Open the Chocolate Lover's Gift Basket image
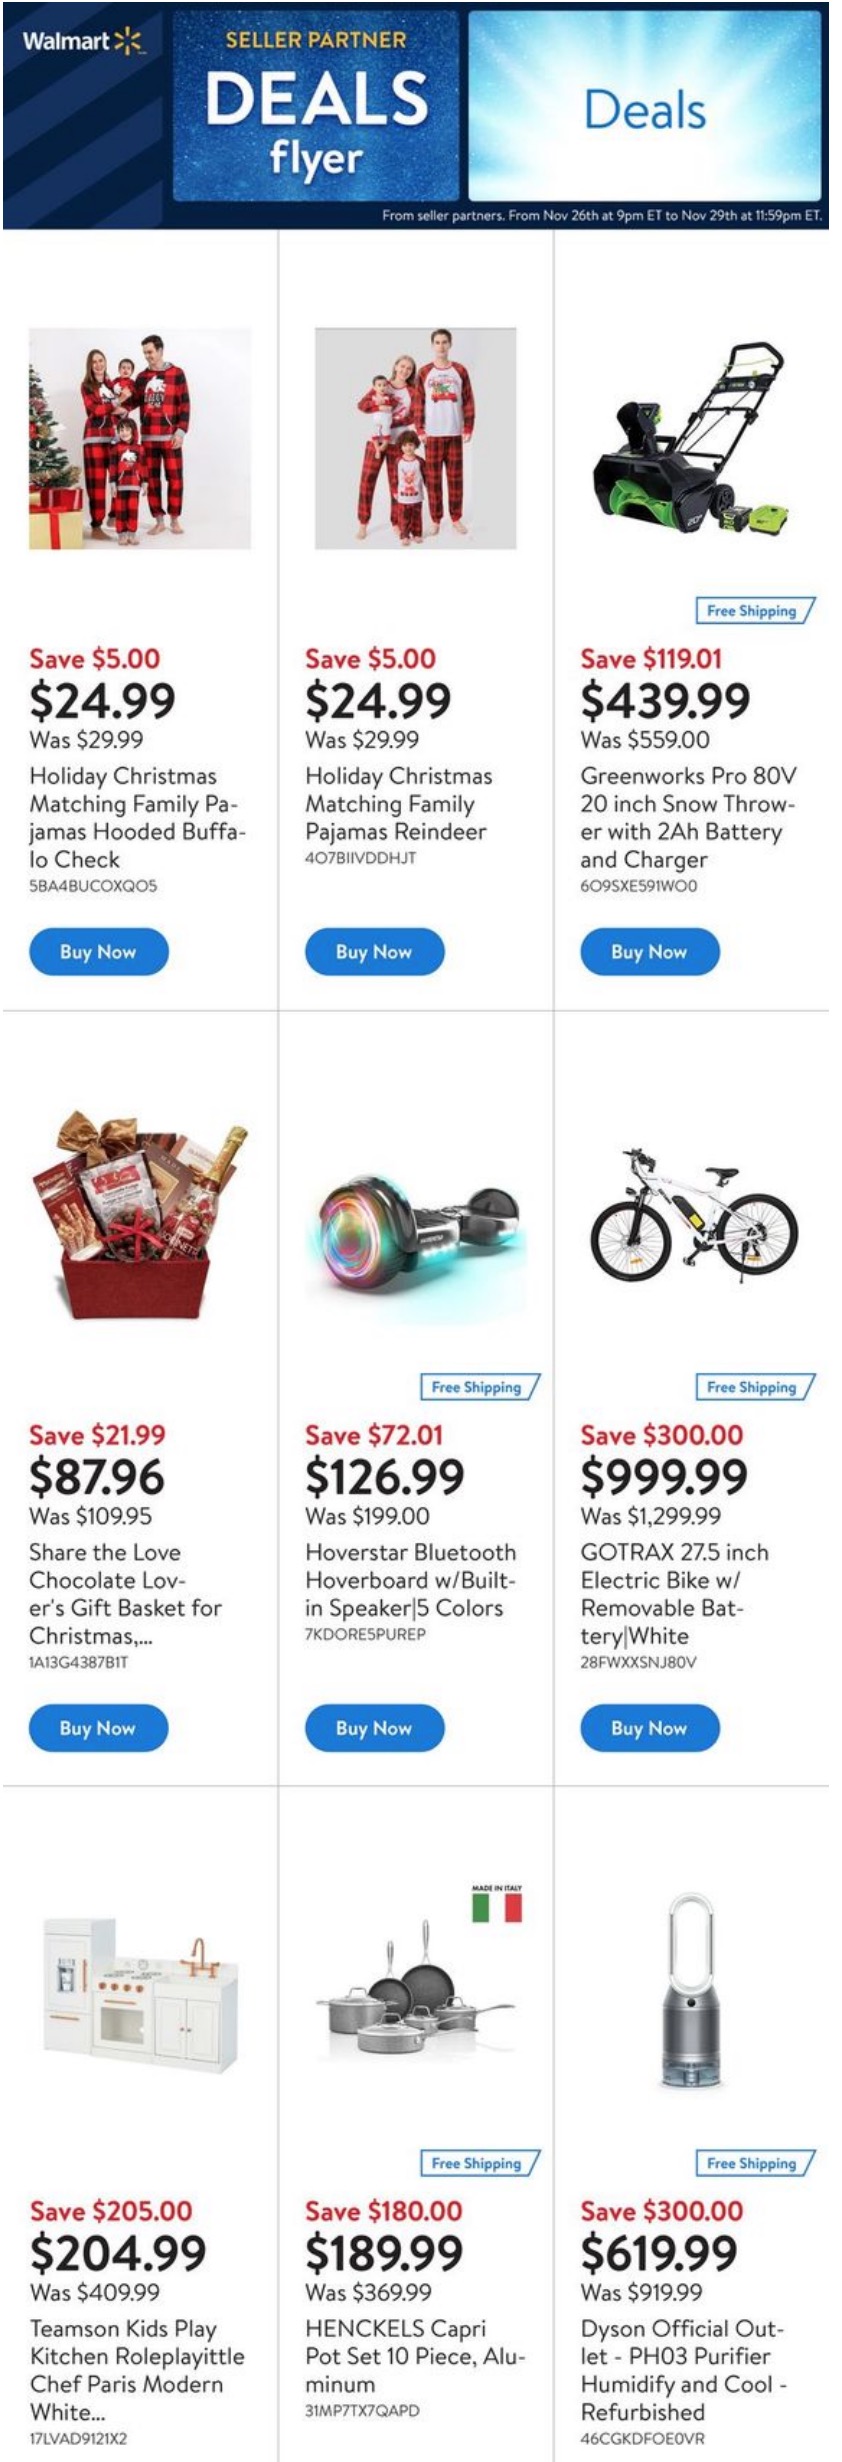This screenshot has height=2462, width=842. click(140, 1213)
